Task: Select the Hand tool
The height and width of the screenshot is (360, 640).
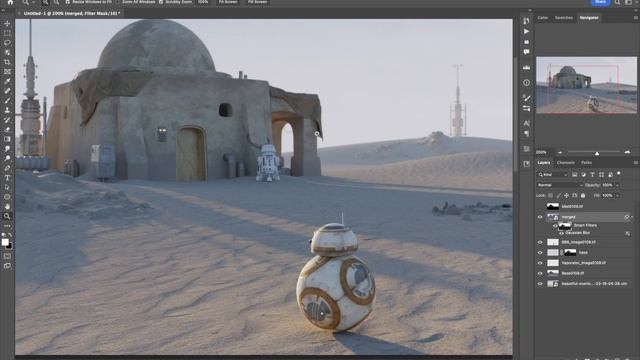Action: coord(7,207)
